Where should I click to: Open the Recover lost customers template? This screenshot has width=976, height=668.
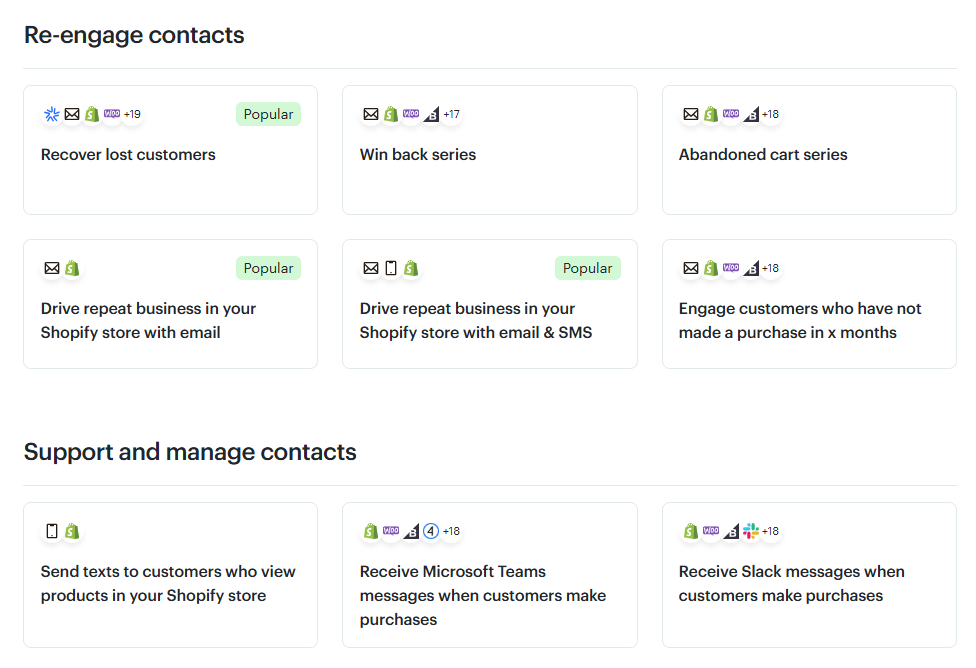pos(128,154)
